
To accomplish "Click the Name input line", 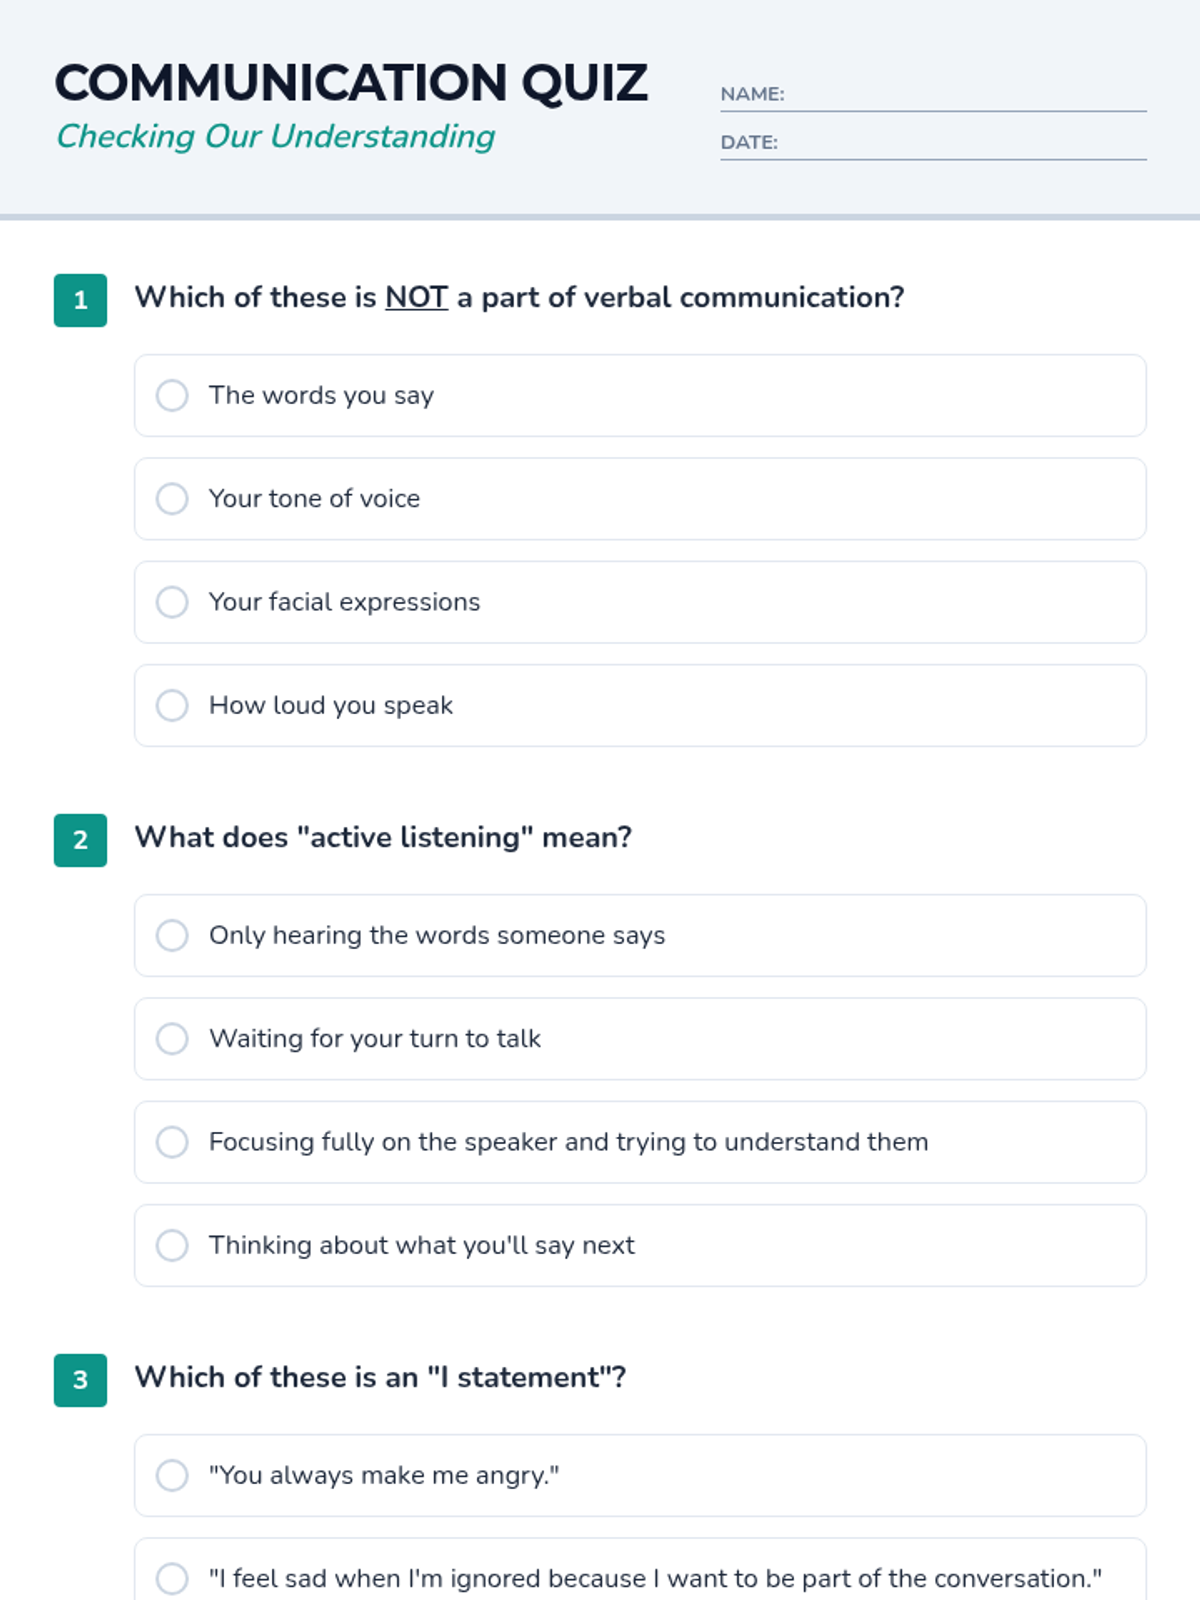I will click(964, 95).
